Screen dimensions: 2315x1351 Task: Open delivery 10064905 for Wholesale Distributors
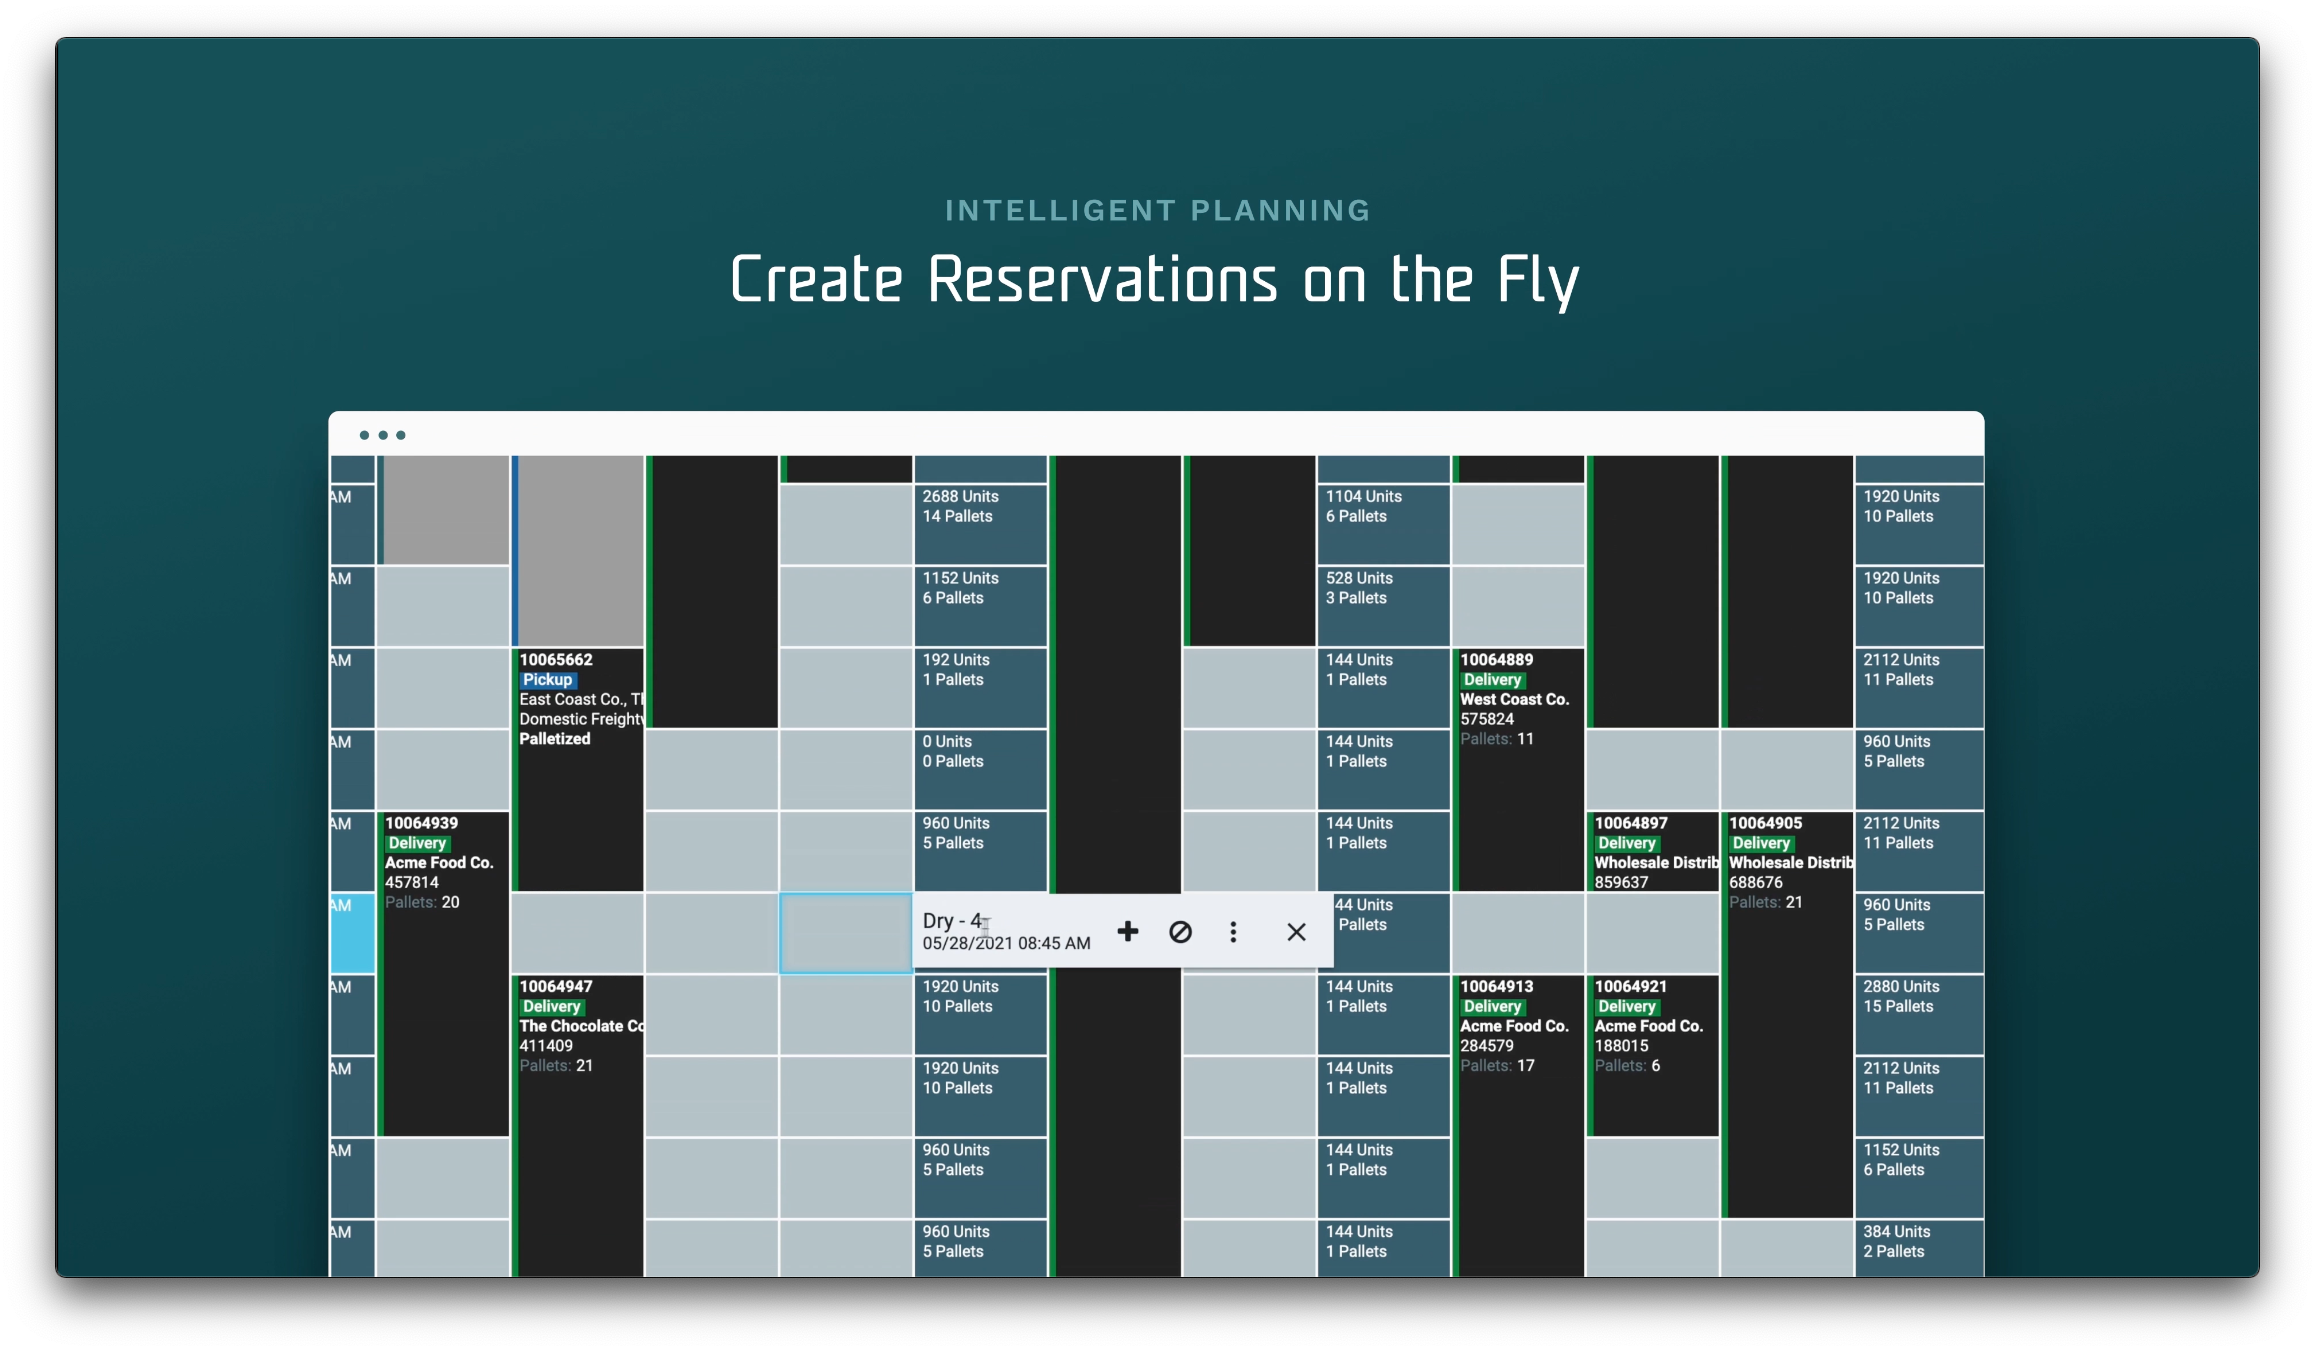[1787, 862]
